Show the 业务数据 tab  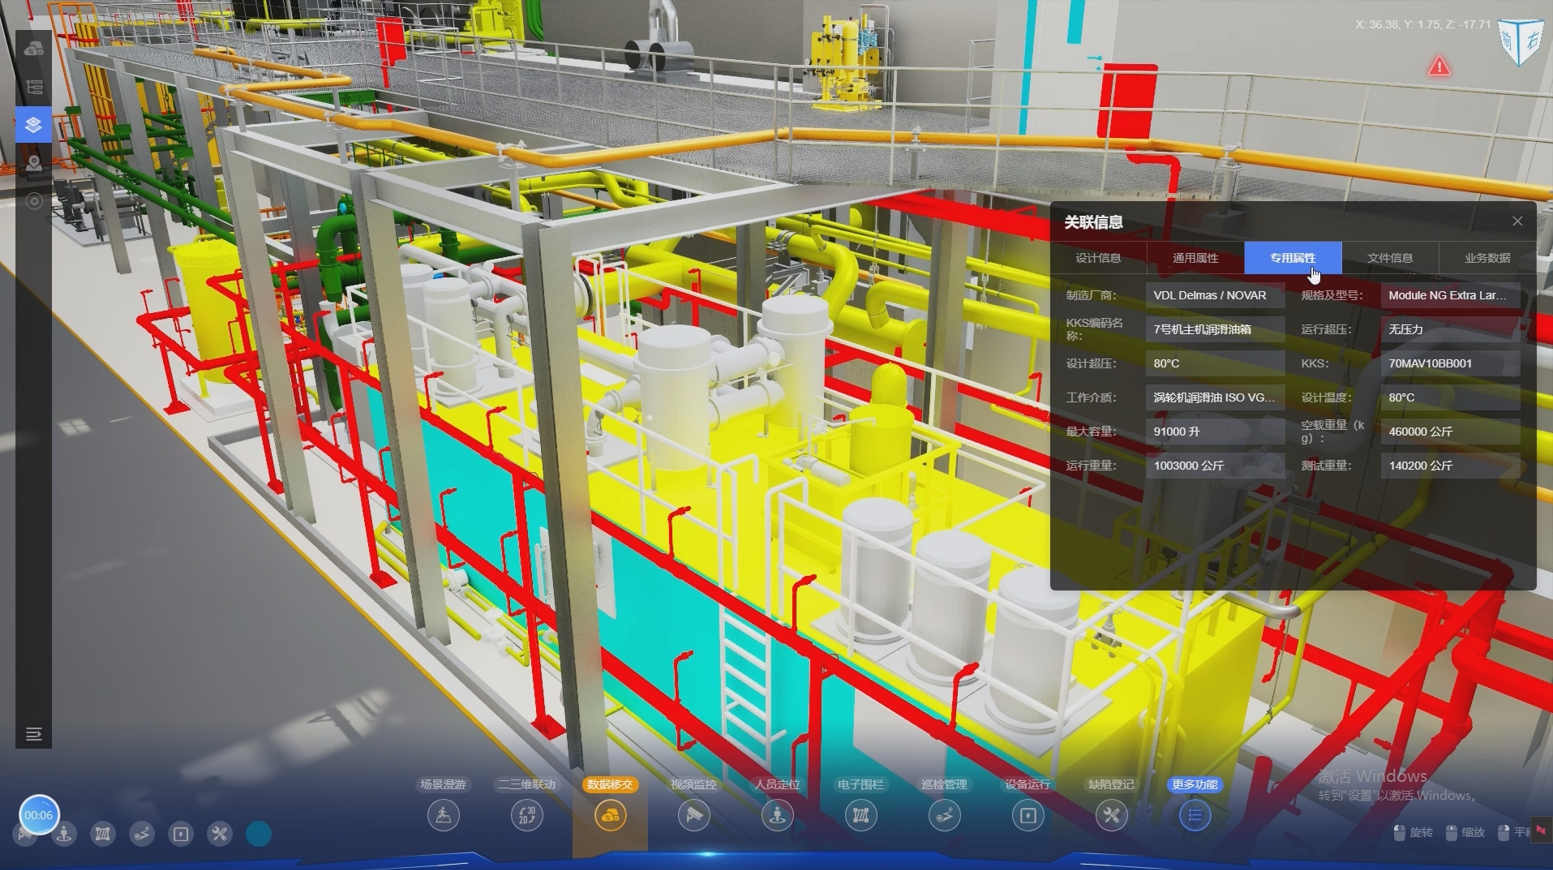tap(1486, 258)
